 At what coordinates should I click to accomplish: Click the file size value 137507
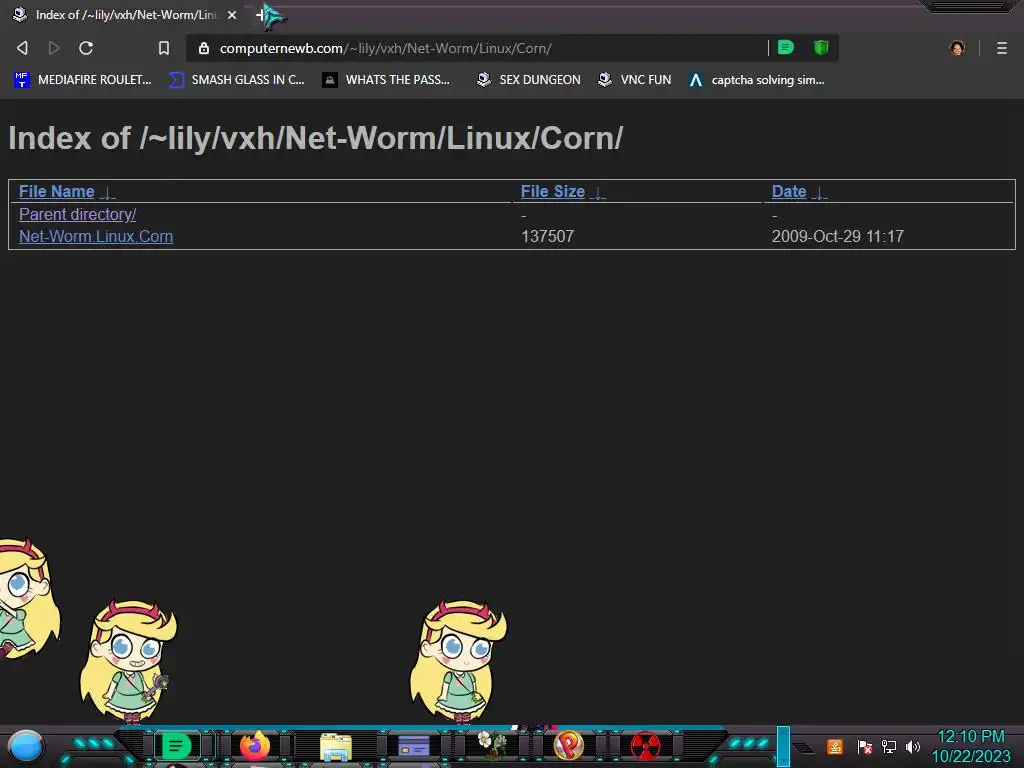(547, 236)
